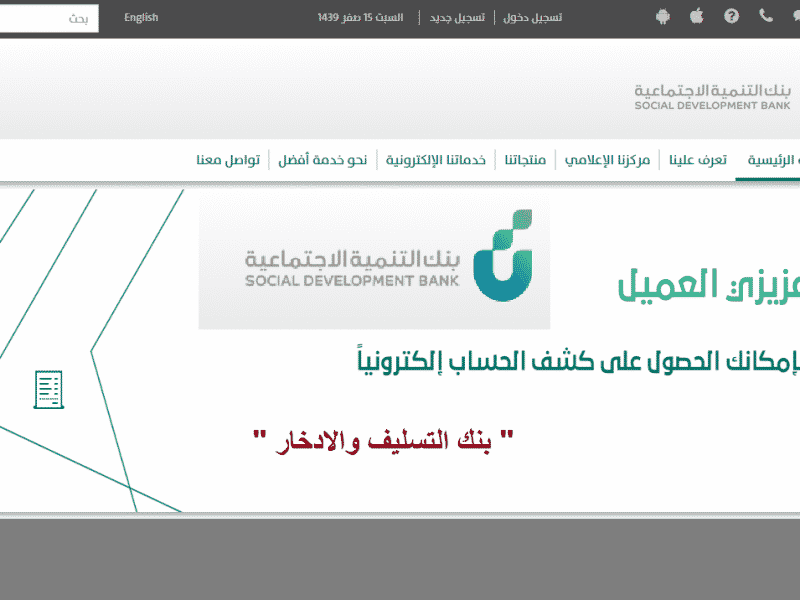Click the help question mark icon
The width and height of the screenshot is (800, 600).
(x=731, y=16)
